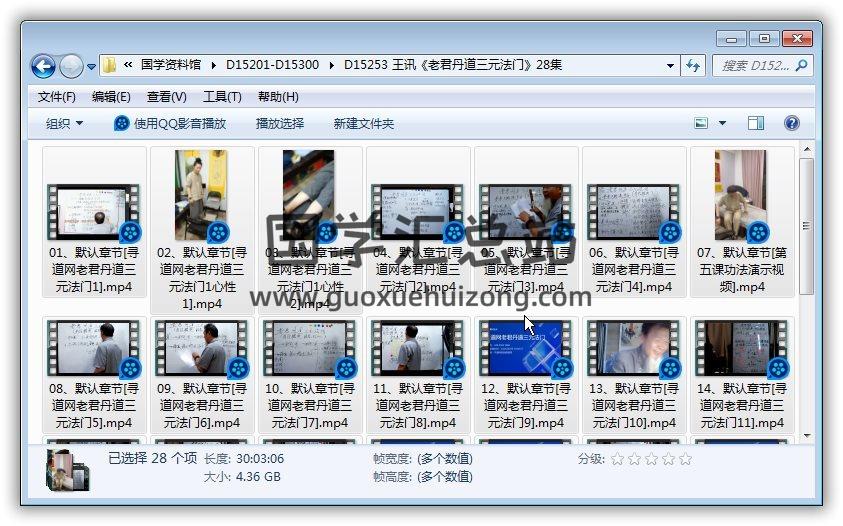Viewport: 843px width, 526px height.
Task: Open the 文件(F) menu
Action: pyautogui.click(x=57, y=97)
